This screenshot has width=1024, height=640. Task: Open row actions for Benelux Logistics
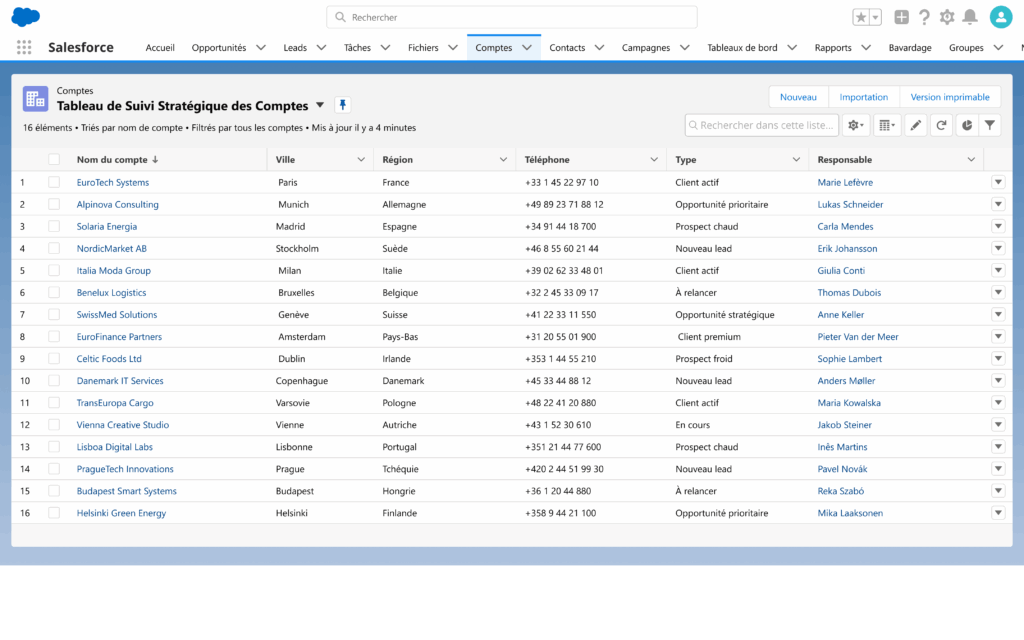tap(998, 293)
